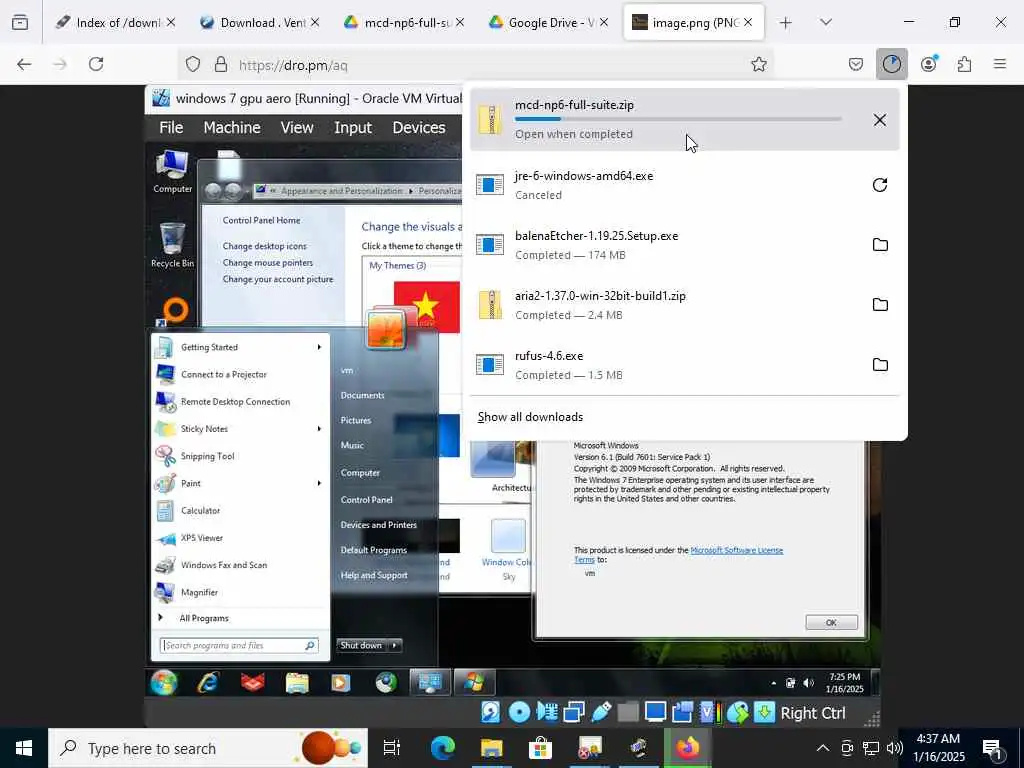This screenshot has height=768, width=1024.
Task: Switch to Firefox on the taskbar
Action: pos(687,748)
